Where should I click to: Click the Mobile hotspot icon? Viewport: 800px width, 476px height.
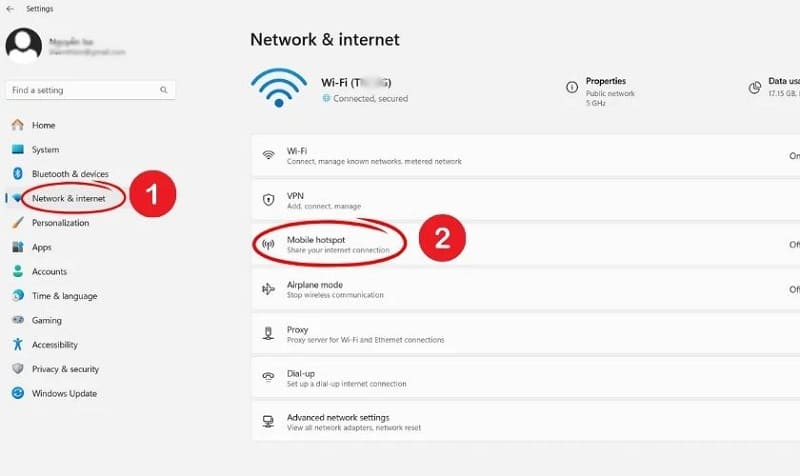pyautogui.click(x=268, y=244)
